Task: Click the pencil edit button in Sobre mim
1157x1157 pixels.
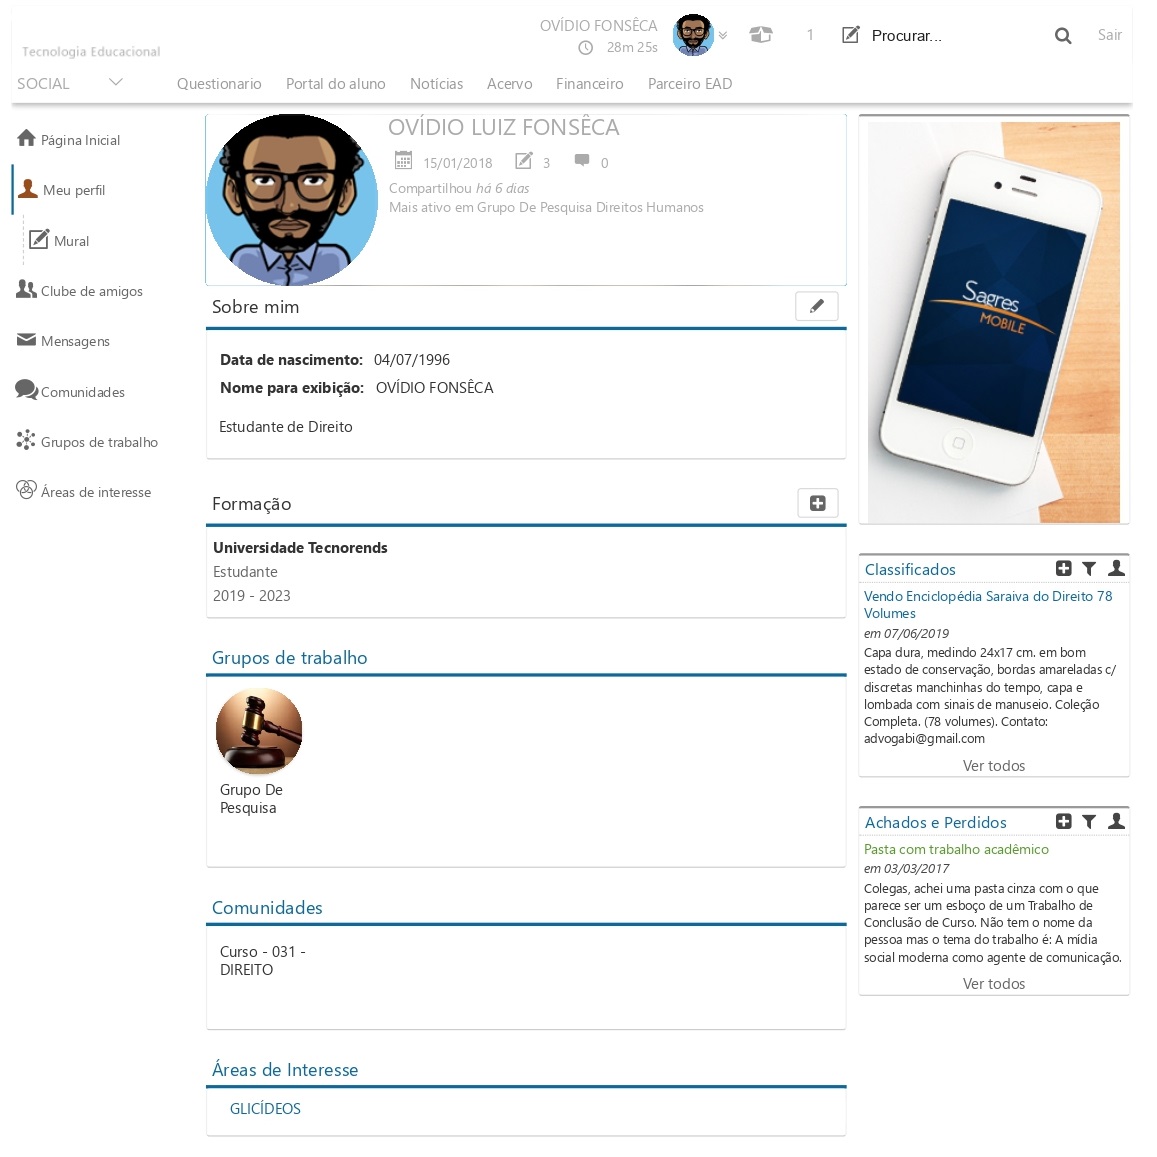Action: click(816, 306)
